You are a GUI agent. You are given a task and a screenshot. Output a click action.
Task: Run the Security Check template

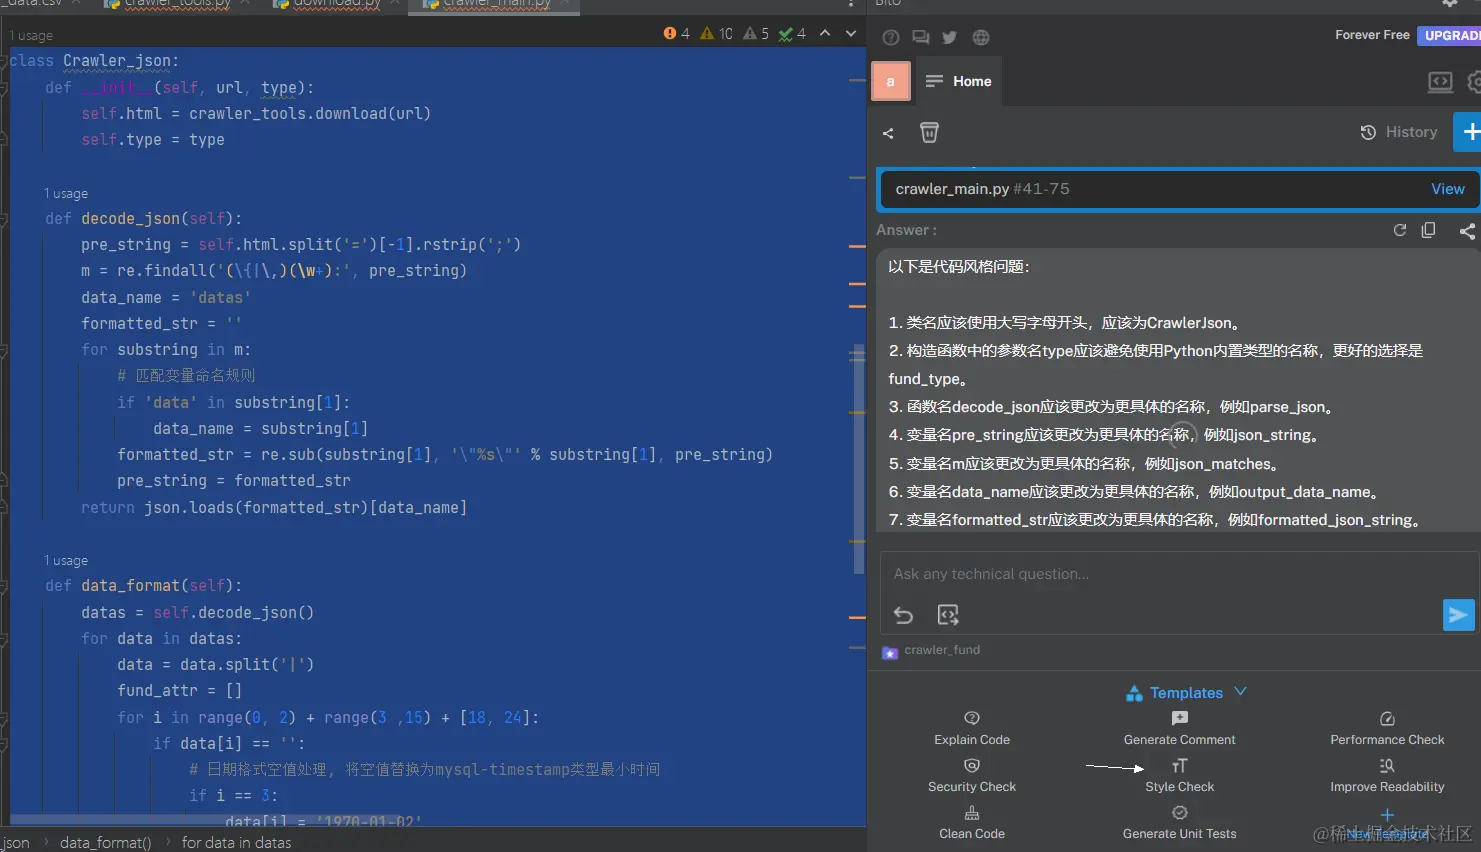point(972,775)
